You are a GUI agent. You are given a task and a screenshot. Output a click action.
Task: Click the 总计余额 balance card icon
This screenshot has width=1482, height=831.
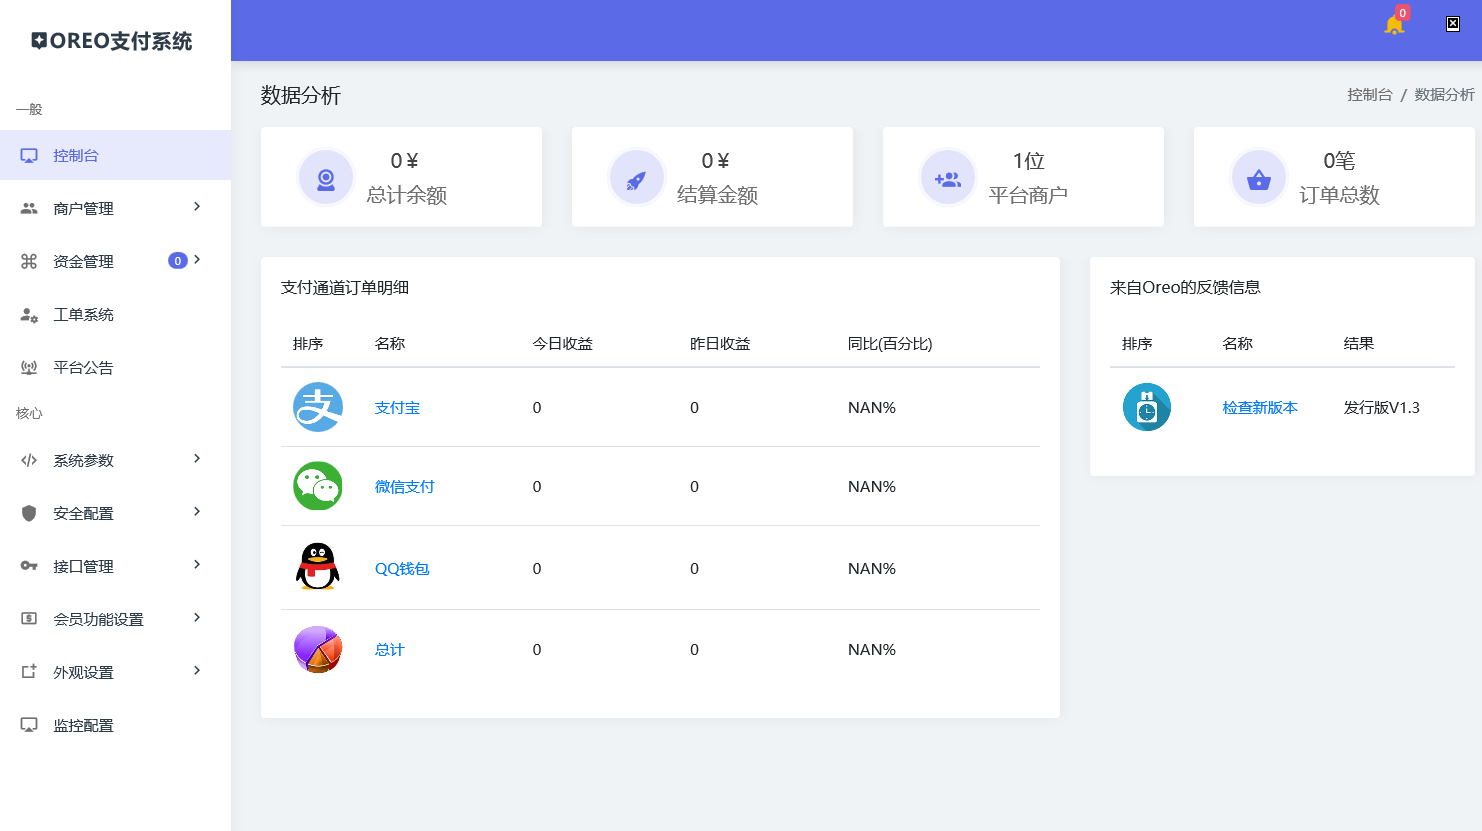[x=325, y=177]
